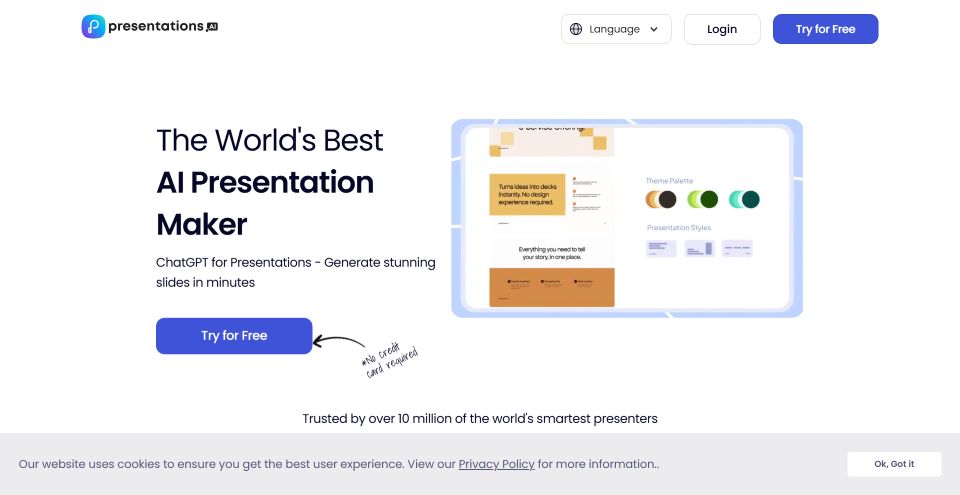Choose the first presentation style thumbnail
Screen dimensions: 960x495
tap(661, 248)
